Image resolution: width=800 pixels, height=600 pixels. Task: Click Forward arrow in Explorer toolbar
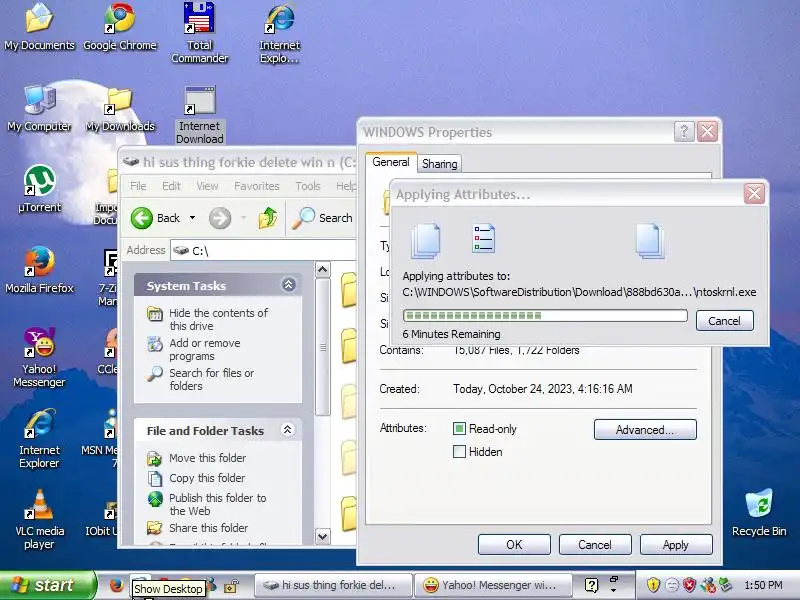point(220,218)
